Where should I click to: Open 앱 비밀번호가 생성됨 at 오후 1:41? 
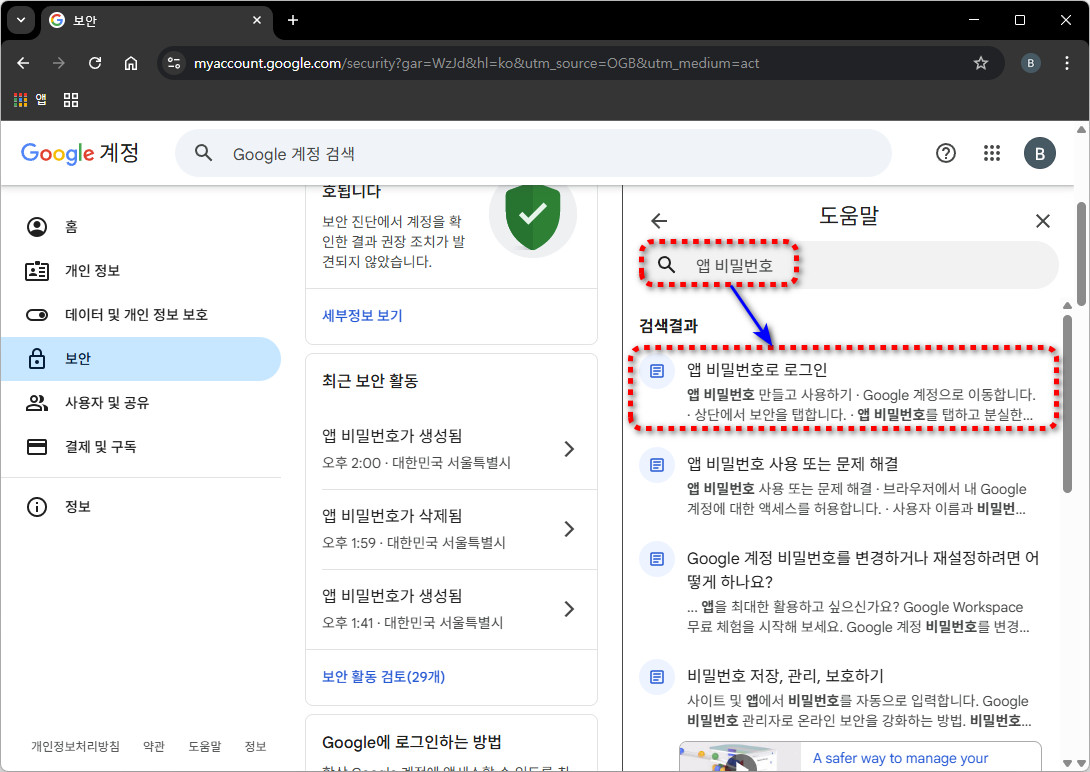click(451, 609)
